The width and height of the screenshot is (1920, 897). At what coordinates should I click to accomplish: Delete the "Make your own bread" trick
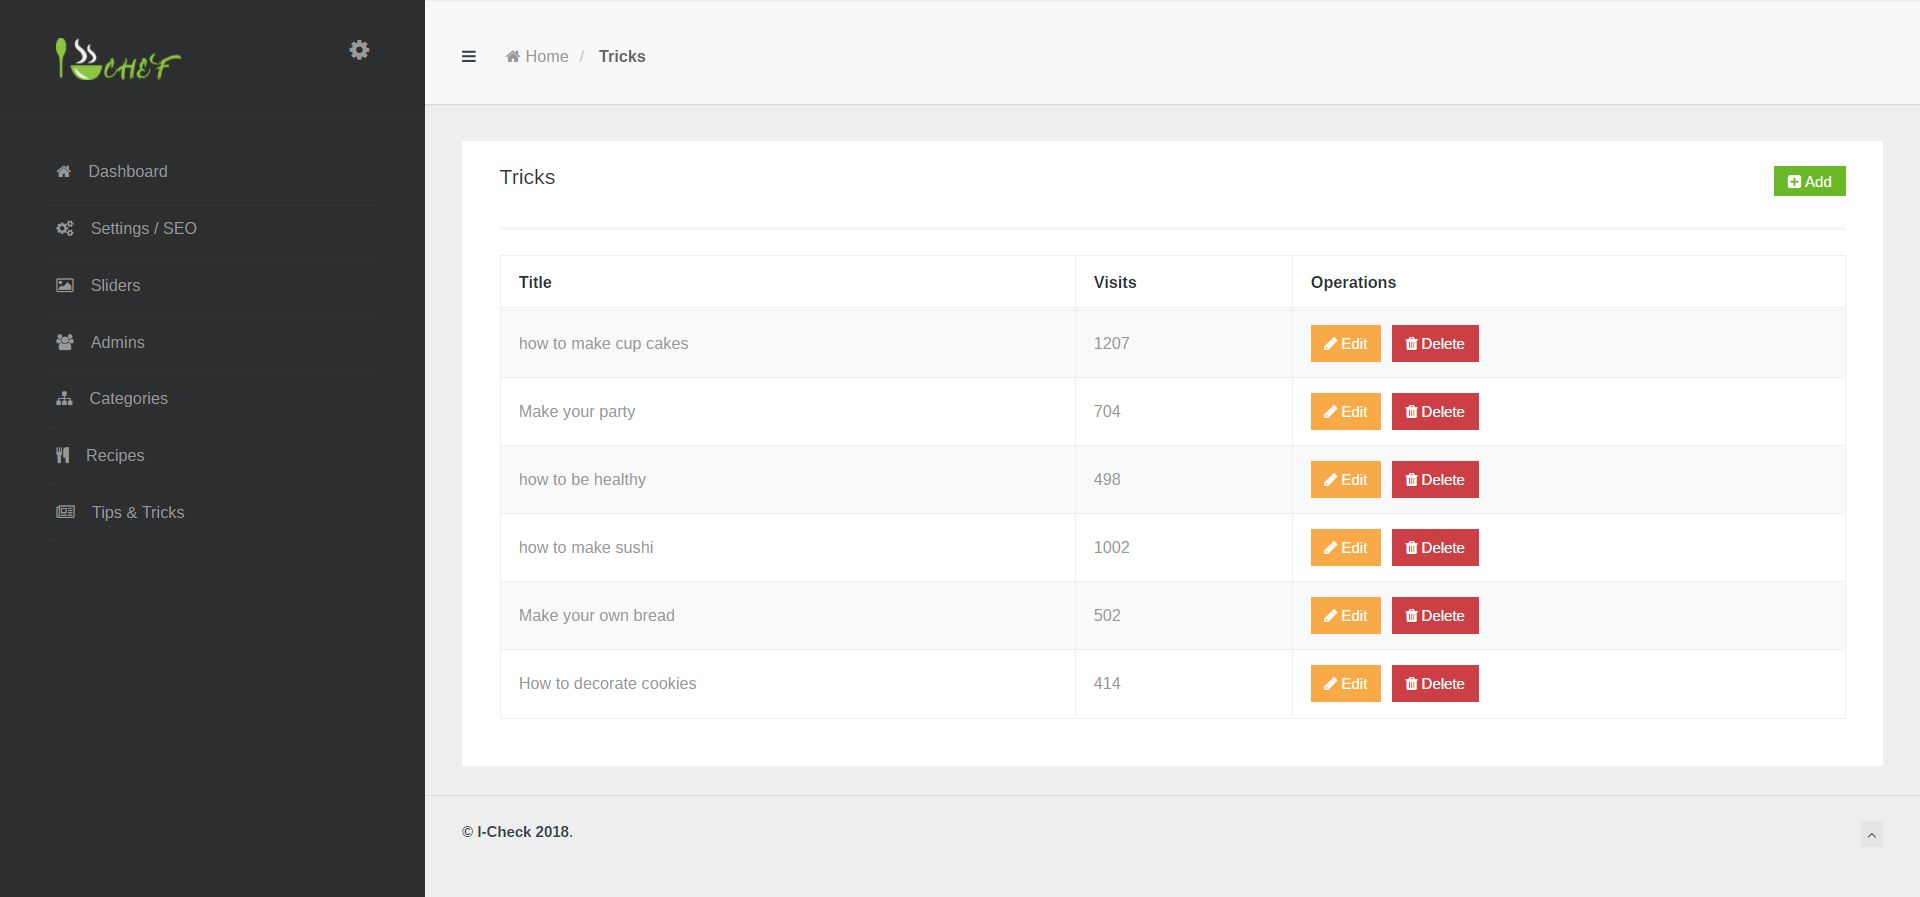pyautogui.click(x=1434, y=616)
